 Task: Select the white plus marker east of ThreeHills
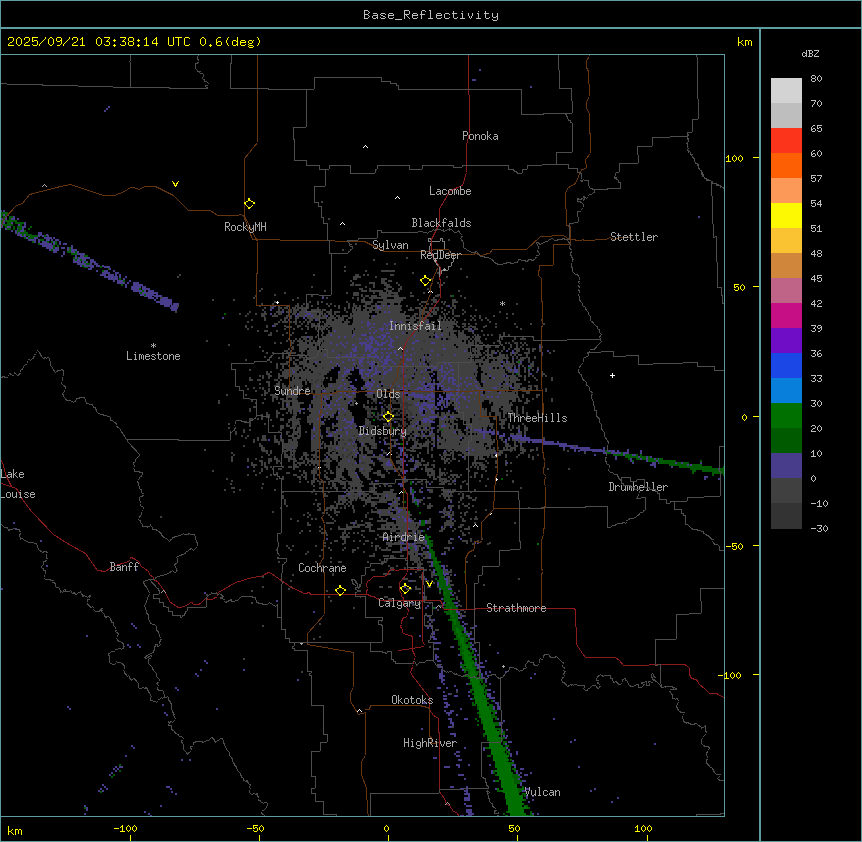pos(613,375)
